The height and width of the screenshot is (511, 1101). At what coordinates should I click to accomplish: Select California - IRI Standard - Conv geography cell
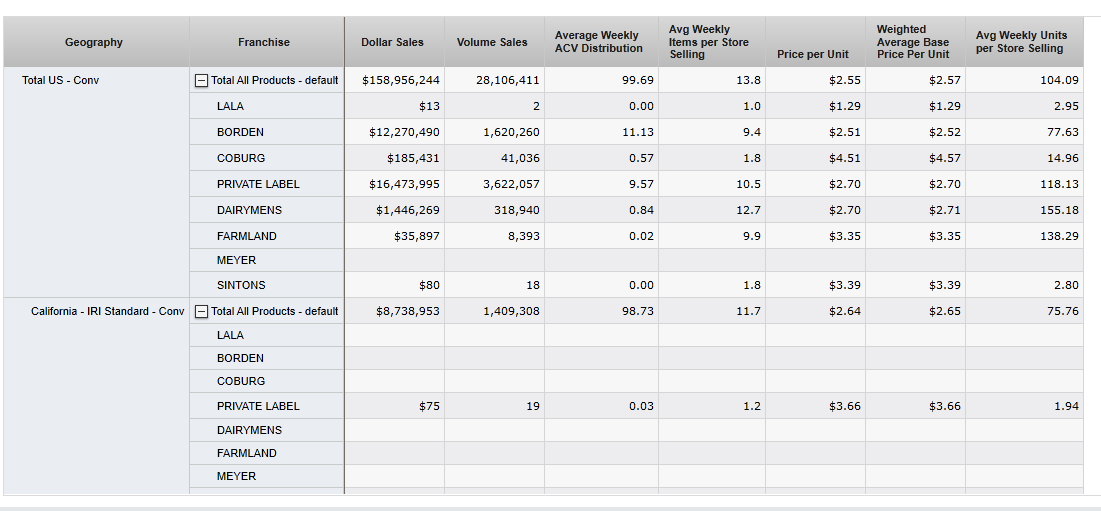(108, 311)
